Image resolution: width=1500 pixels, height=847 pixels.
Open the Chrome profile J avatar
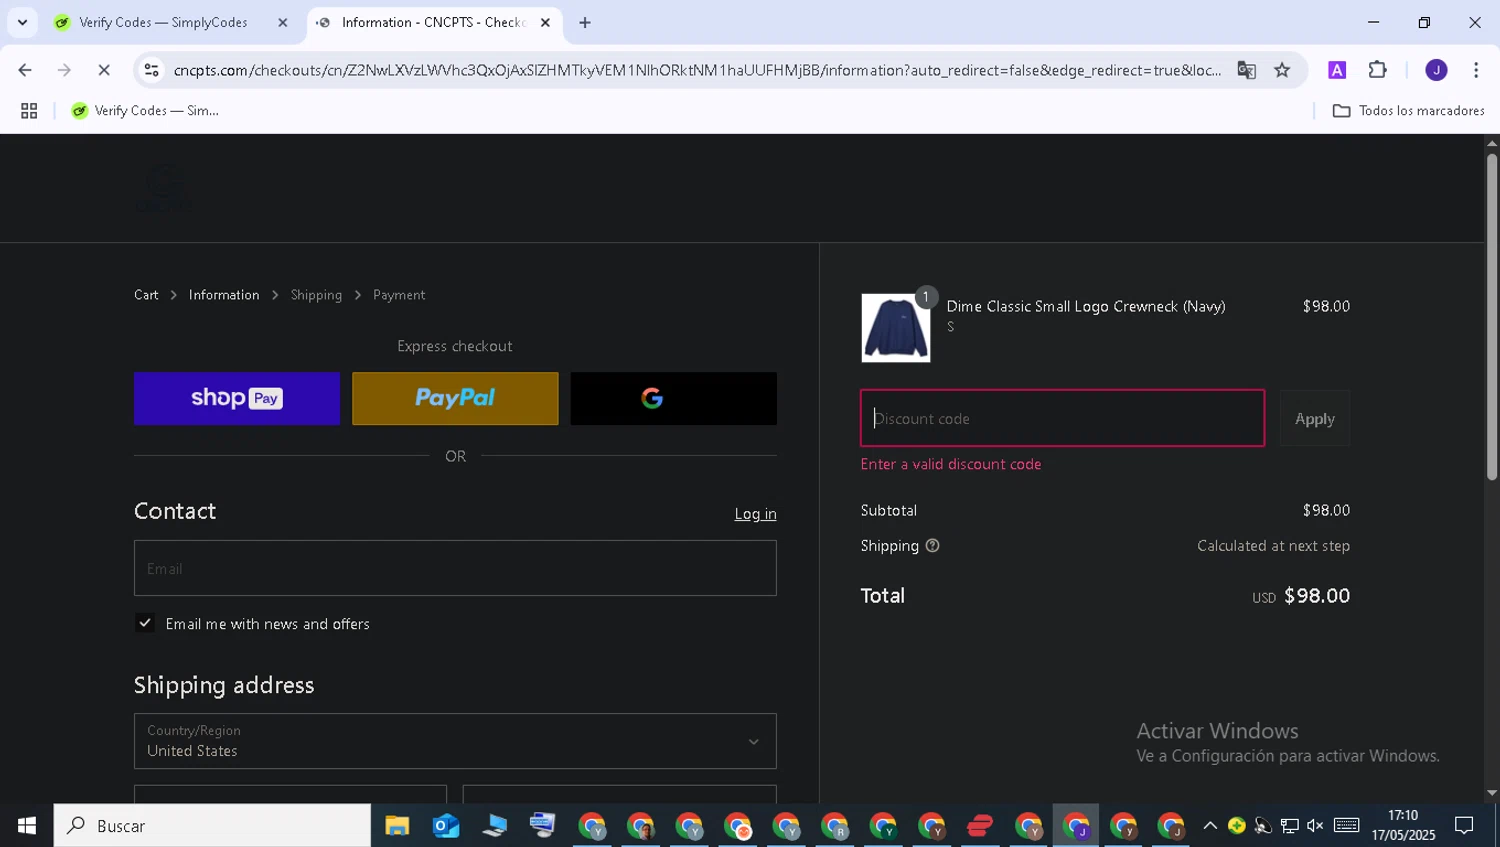tap(1436, 70)
